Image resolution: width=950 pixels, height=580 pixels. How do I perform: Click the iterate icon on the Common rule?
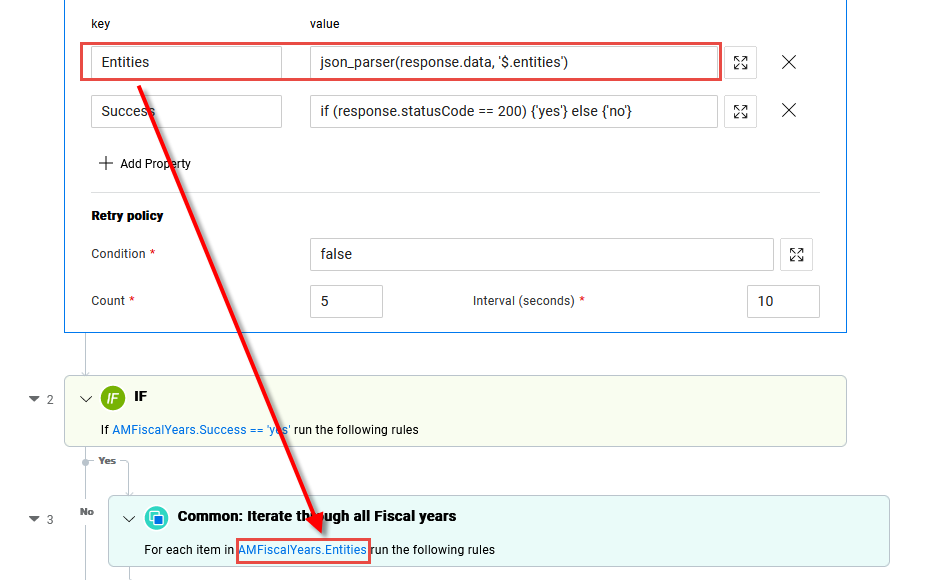tap(156, 517)
